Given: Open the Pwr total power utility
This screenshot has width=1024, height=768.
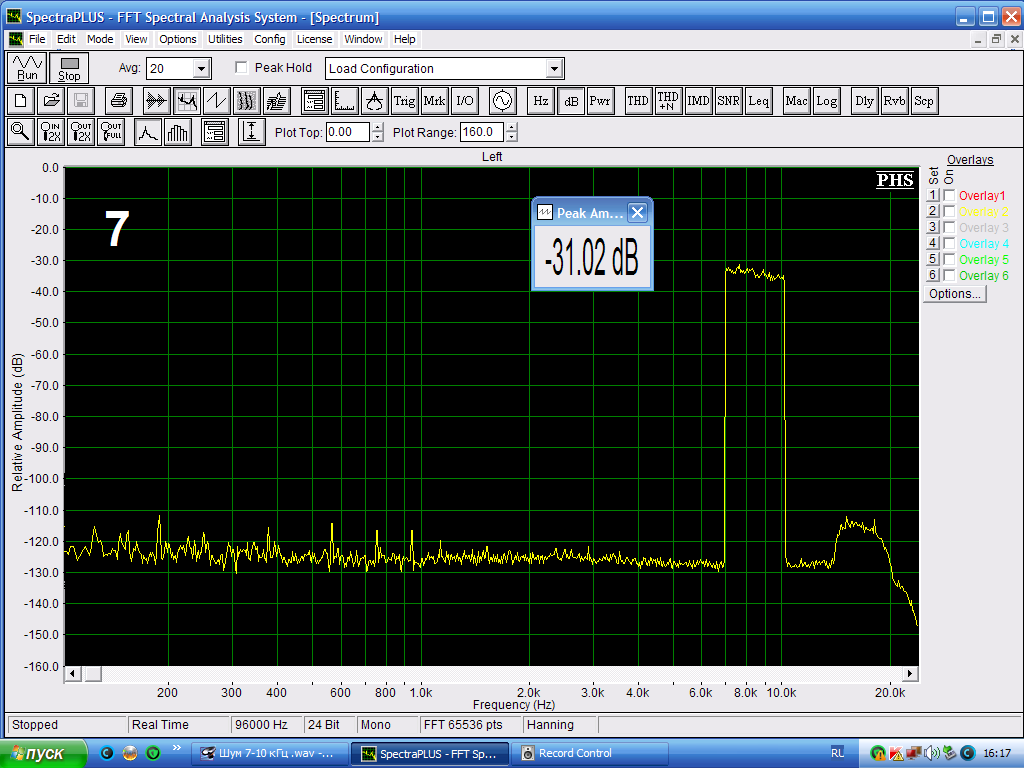Looking at the screenshot, I should tap(600, 101).
